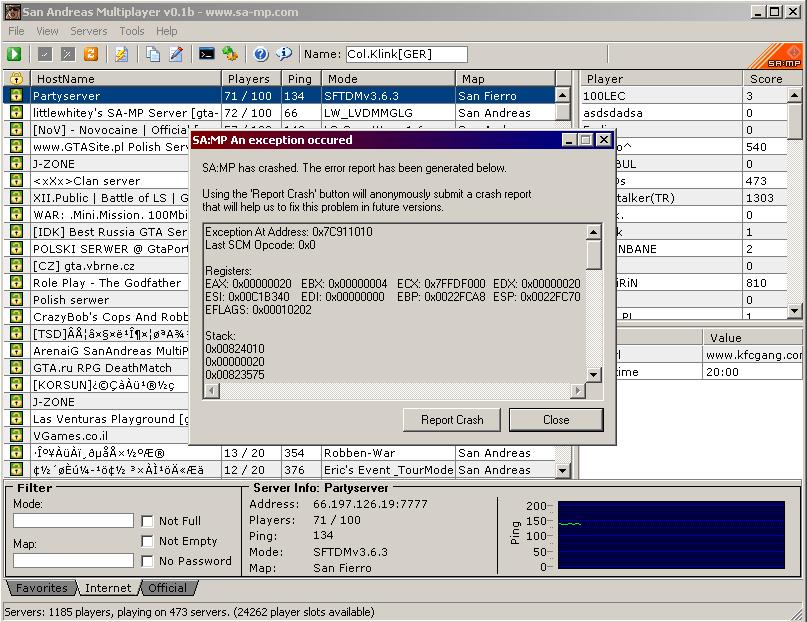Image resolution: width=807 pixels, height=622 pixels.
Task: Click the crash report scroll down arrow
Action: coord(593,375)
